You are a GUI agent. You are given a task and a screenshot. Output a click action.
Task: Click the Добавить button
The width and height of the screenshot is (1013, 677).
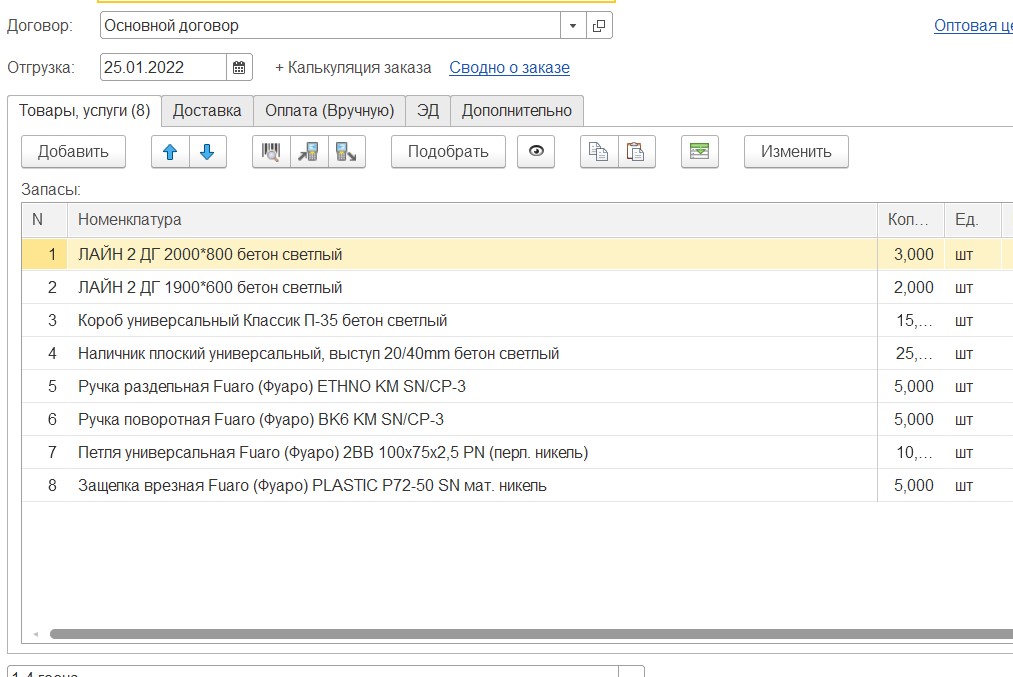(x=73, y=151)
